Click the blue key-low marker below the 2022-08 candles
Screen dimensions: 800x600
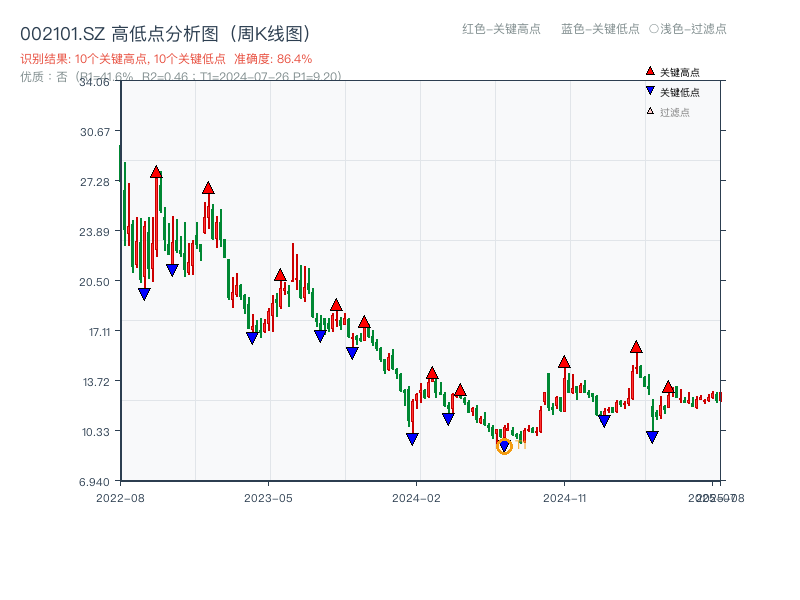click(x=143, y=294)
